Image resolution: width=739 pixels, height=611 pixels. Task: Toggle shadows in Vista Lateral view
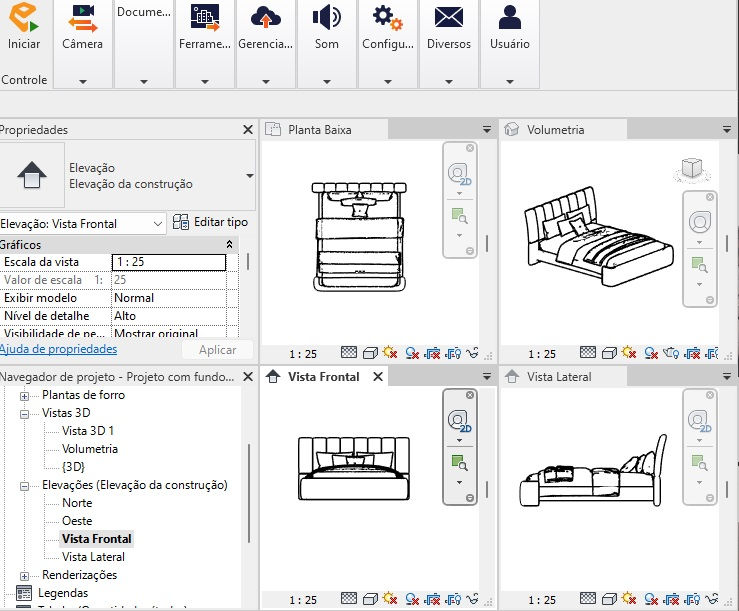651,599
